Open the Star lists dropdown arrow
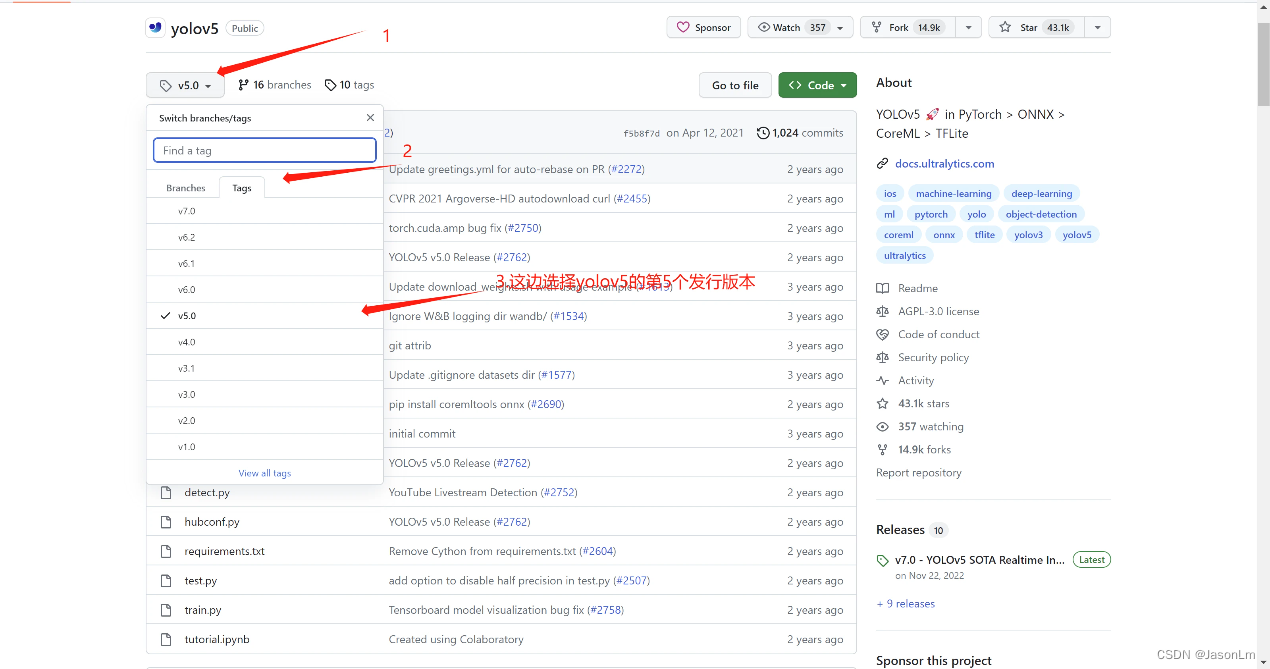1270x669 pixels. click(x=1097, y=28)
